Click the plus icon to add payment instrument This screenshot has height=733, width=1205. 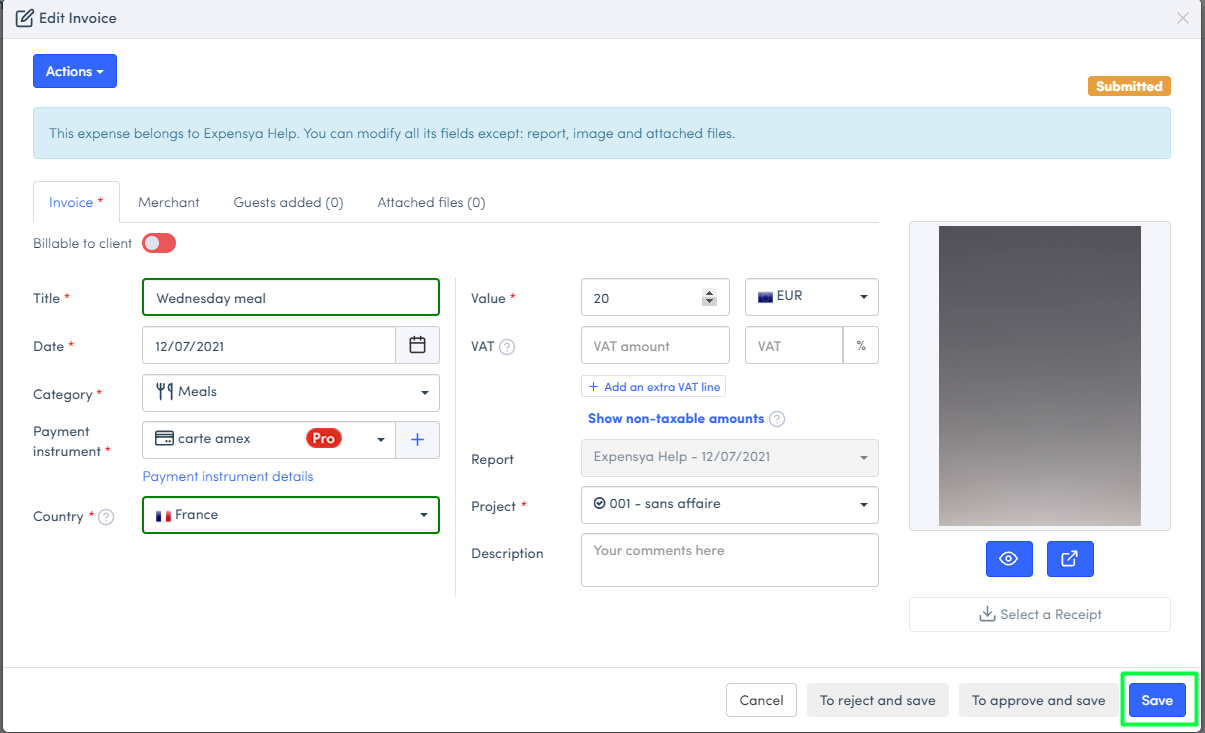coord(418,439)
